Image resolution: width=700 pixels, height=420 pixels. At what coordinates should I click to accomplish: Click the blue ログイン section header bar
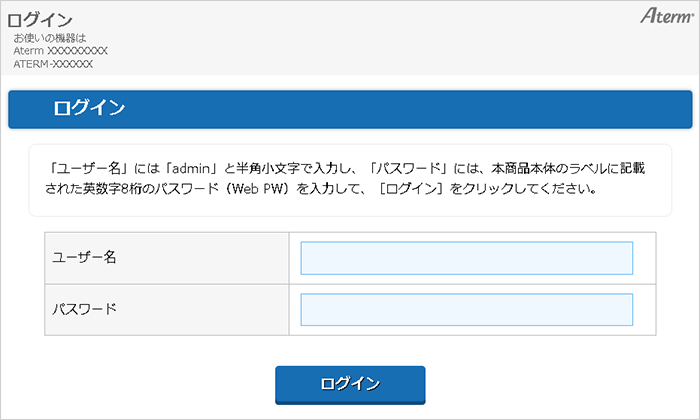coord(350,108)
